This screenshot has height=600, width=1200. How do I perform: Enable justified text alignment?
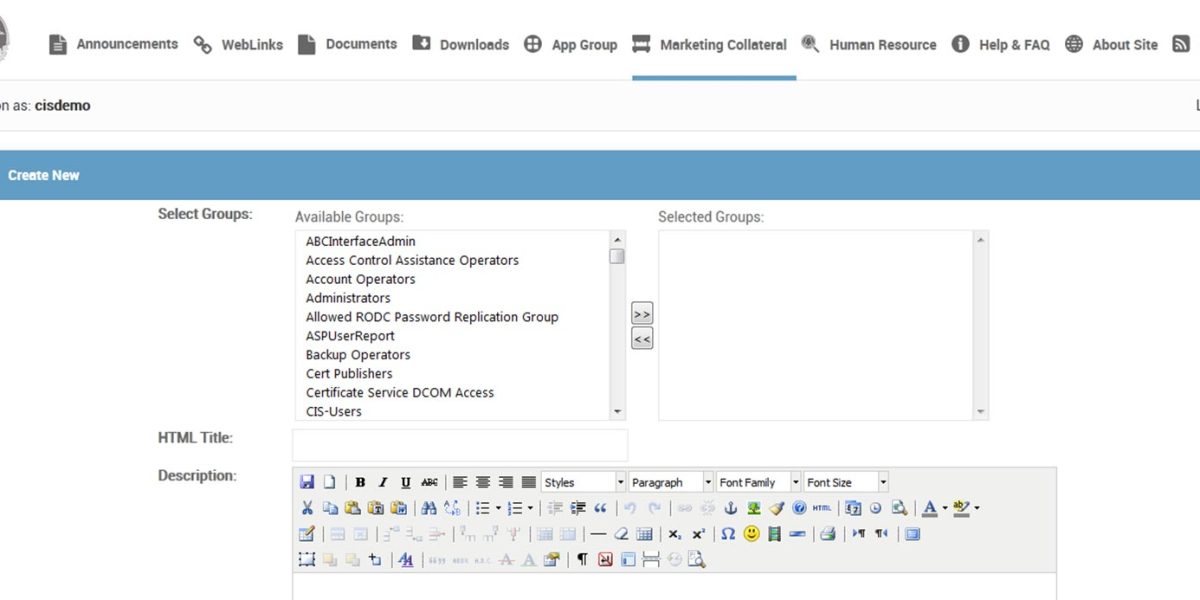coord(527,481)
